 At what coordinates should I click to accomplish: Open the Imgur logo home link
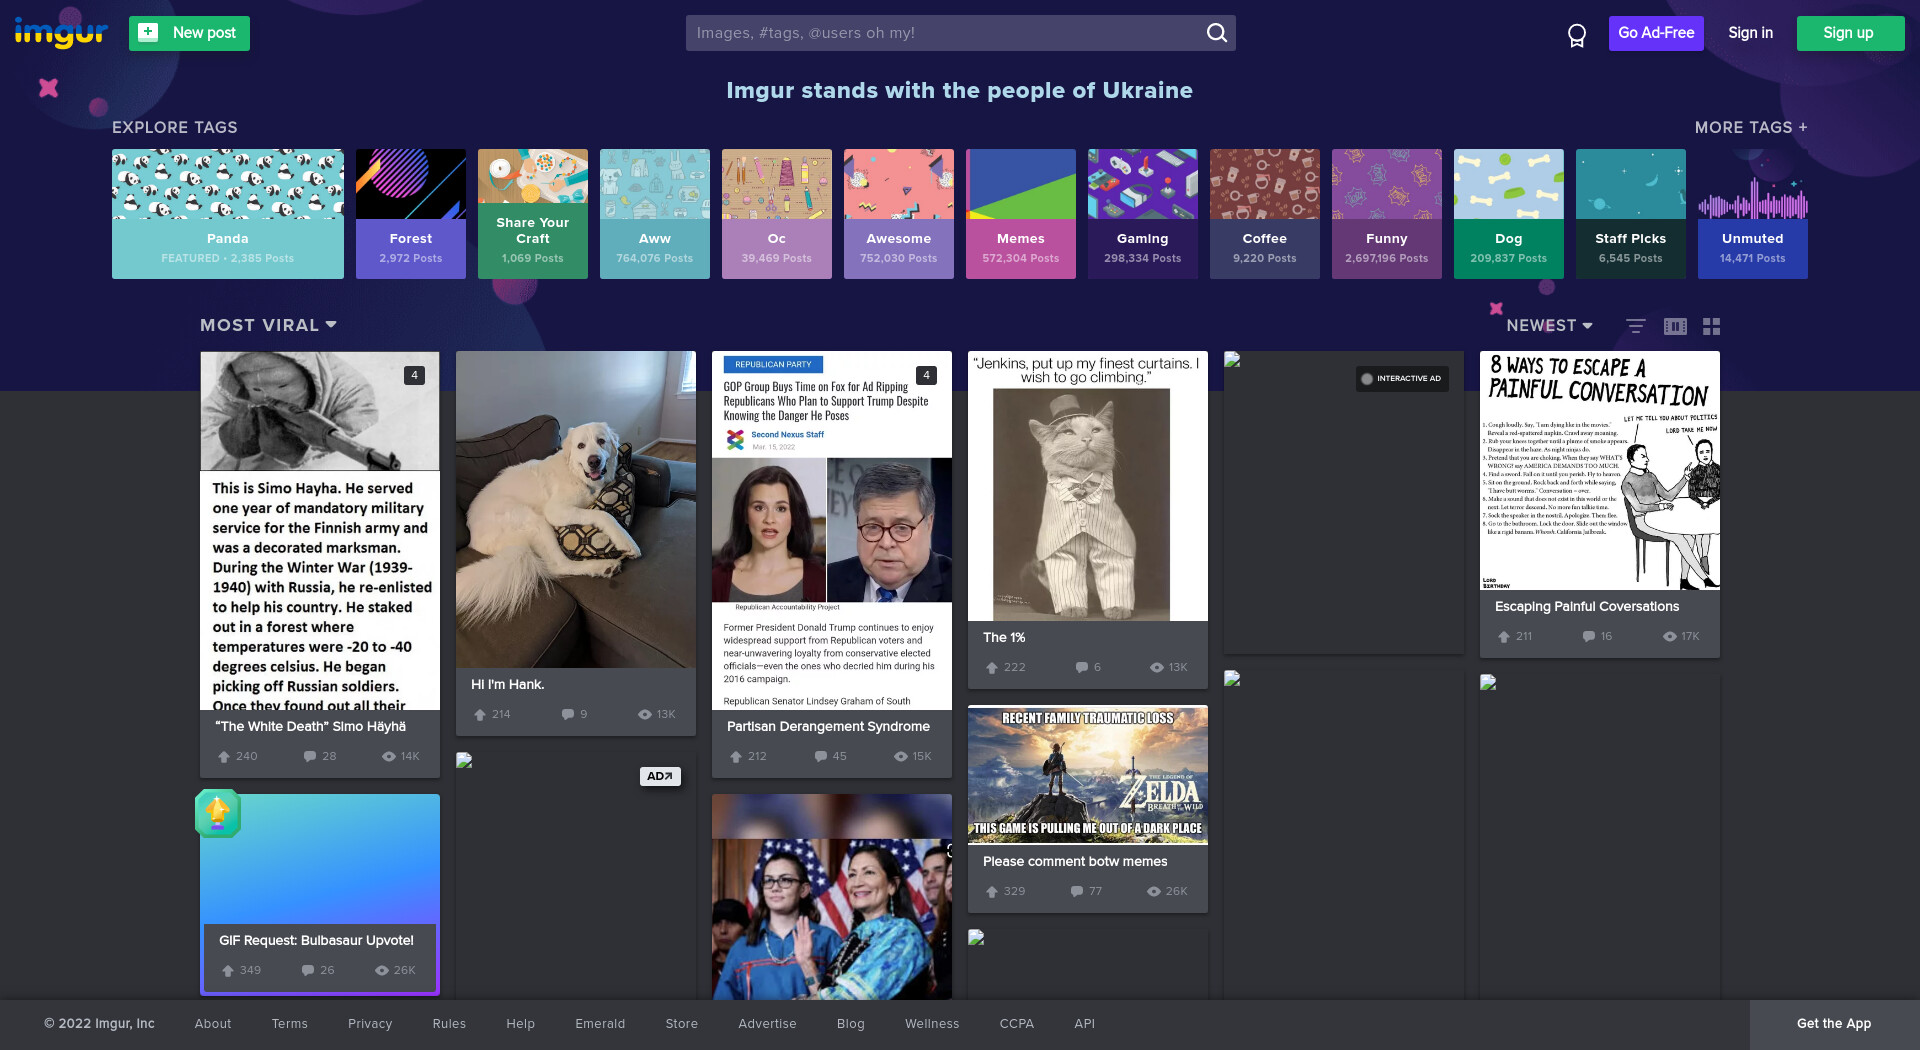click(61, 33)
